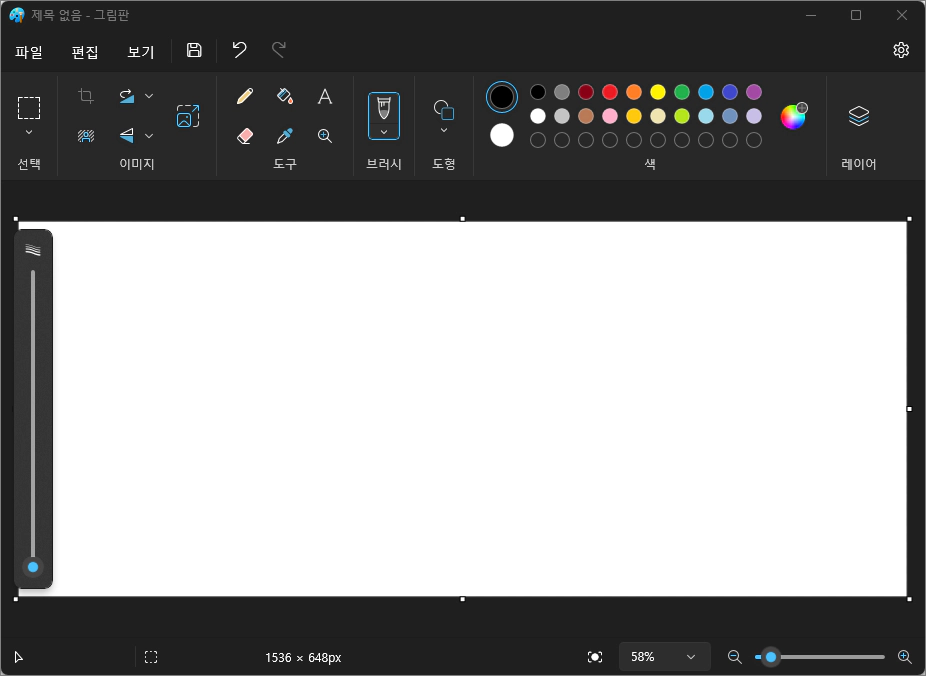
Task: Open the 편집 menu
Action: tap(84, 51)
